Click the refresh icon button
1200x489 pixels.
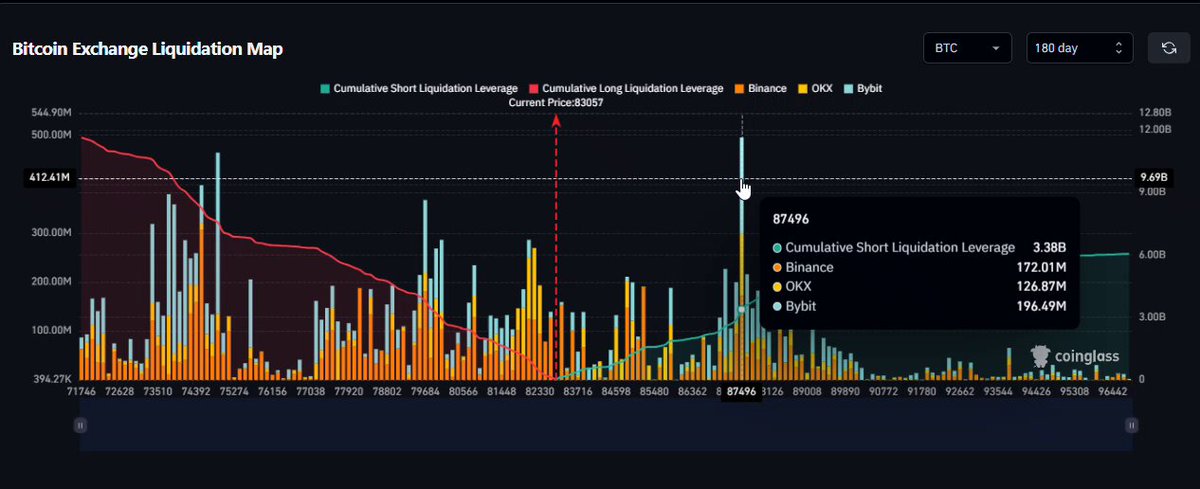(x=1167, y=48)
